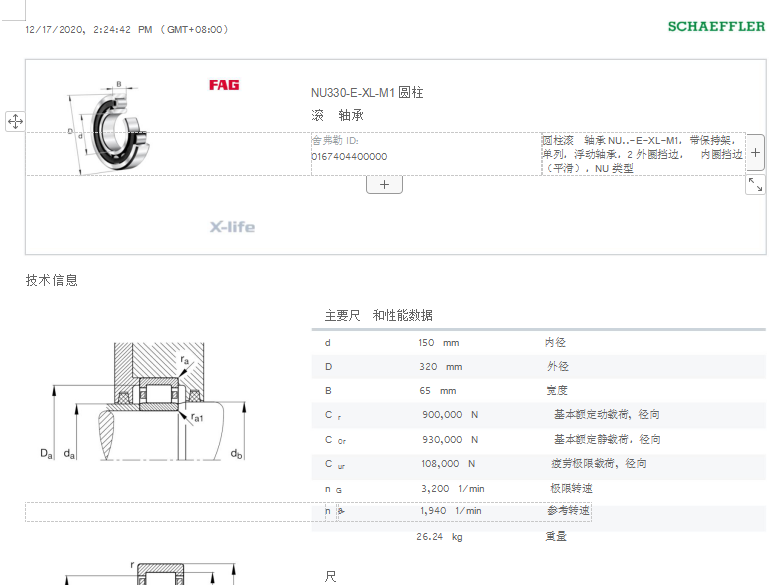Click the grey X-life logo

coord(232,227)
